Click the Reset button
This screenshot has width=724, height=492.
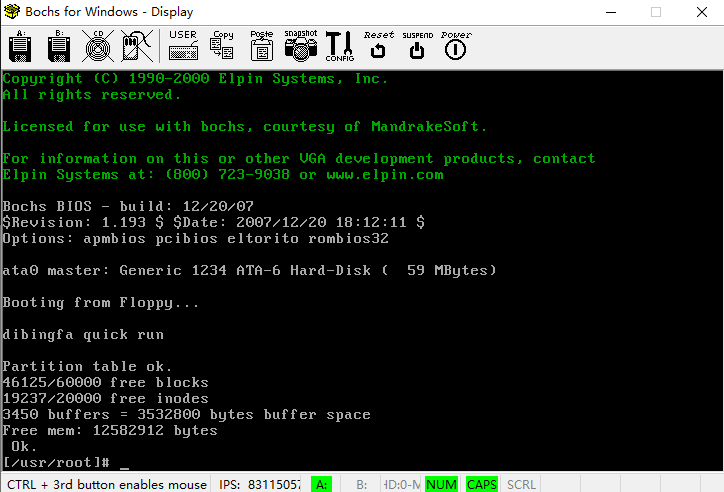(x=379, y=46)
